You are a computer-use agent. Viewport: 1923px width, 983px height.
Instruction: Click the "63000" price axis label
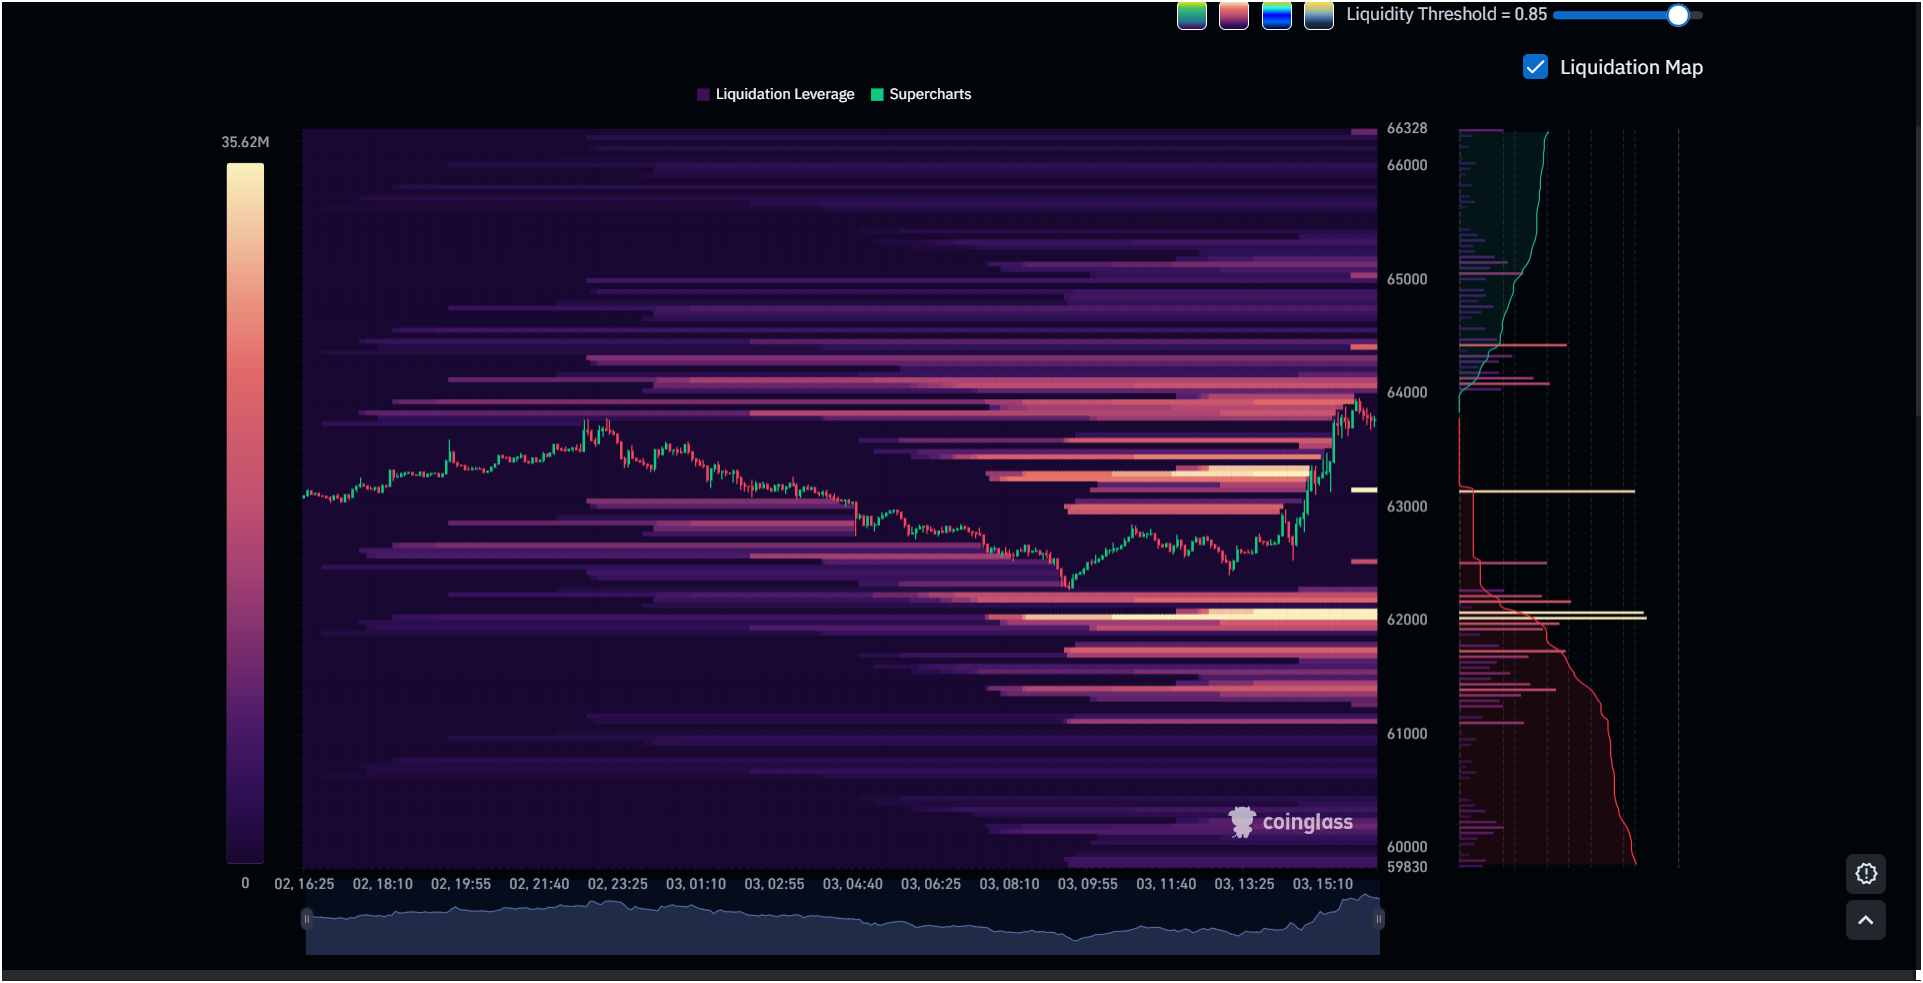pyautogui.click(x=1407, y=506)
